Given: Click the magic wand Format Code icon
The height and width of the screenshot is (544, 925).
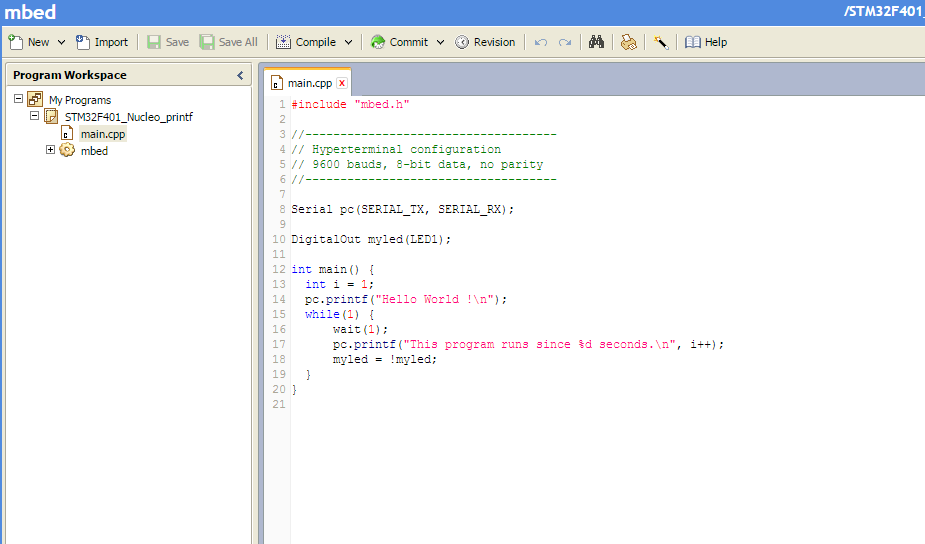Looking at the screenshot, I should pos(661,42).
